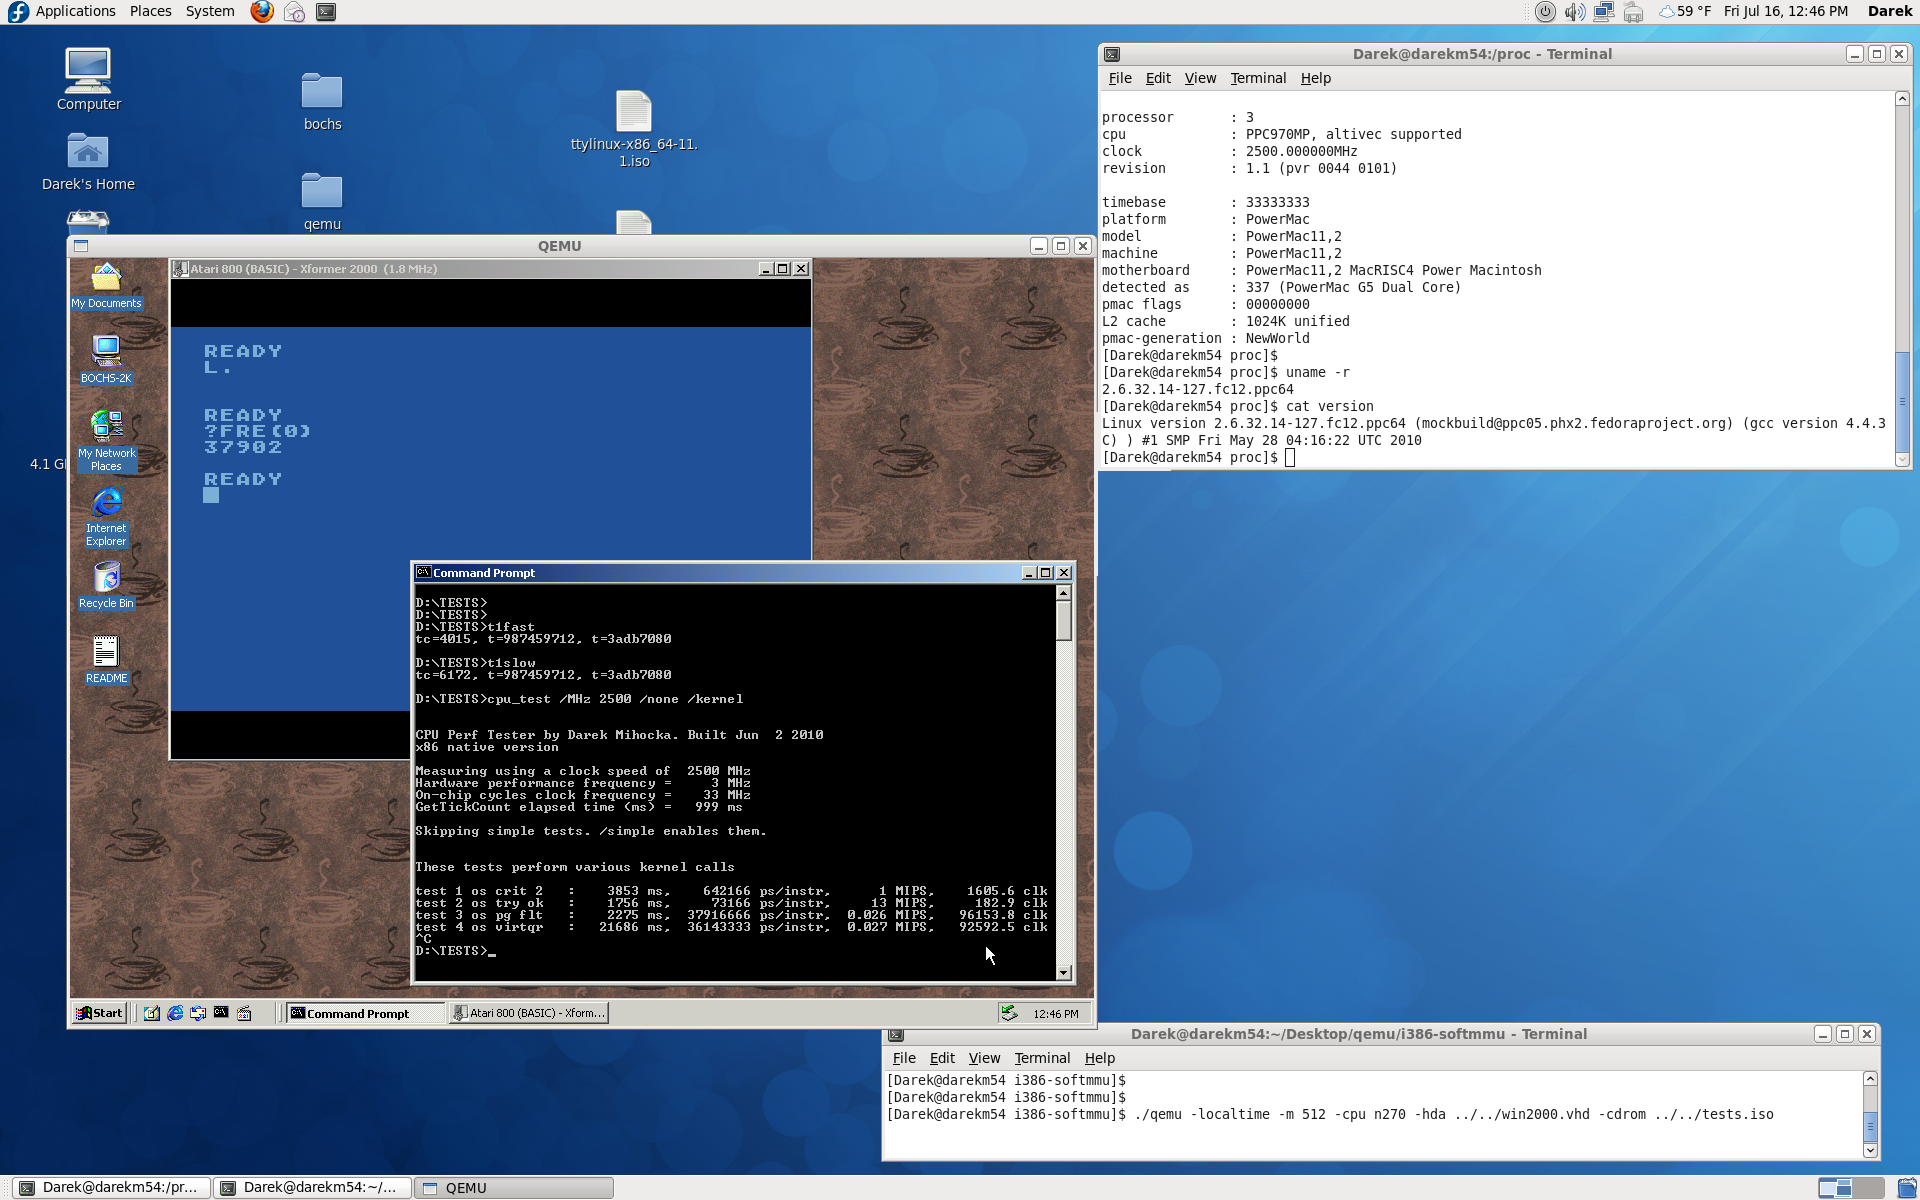Open My Network Places in QEMU
The width and height of the screenshot is (1920, 1200).
pos(106,441)
